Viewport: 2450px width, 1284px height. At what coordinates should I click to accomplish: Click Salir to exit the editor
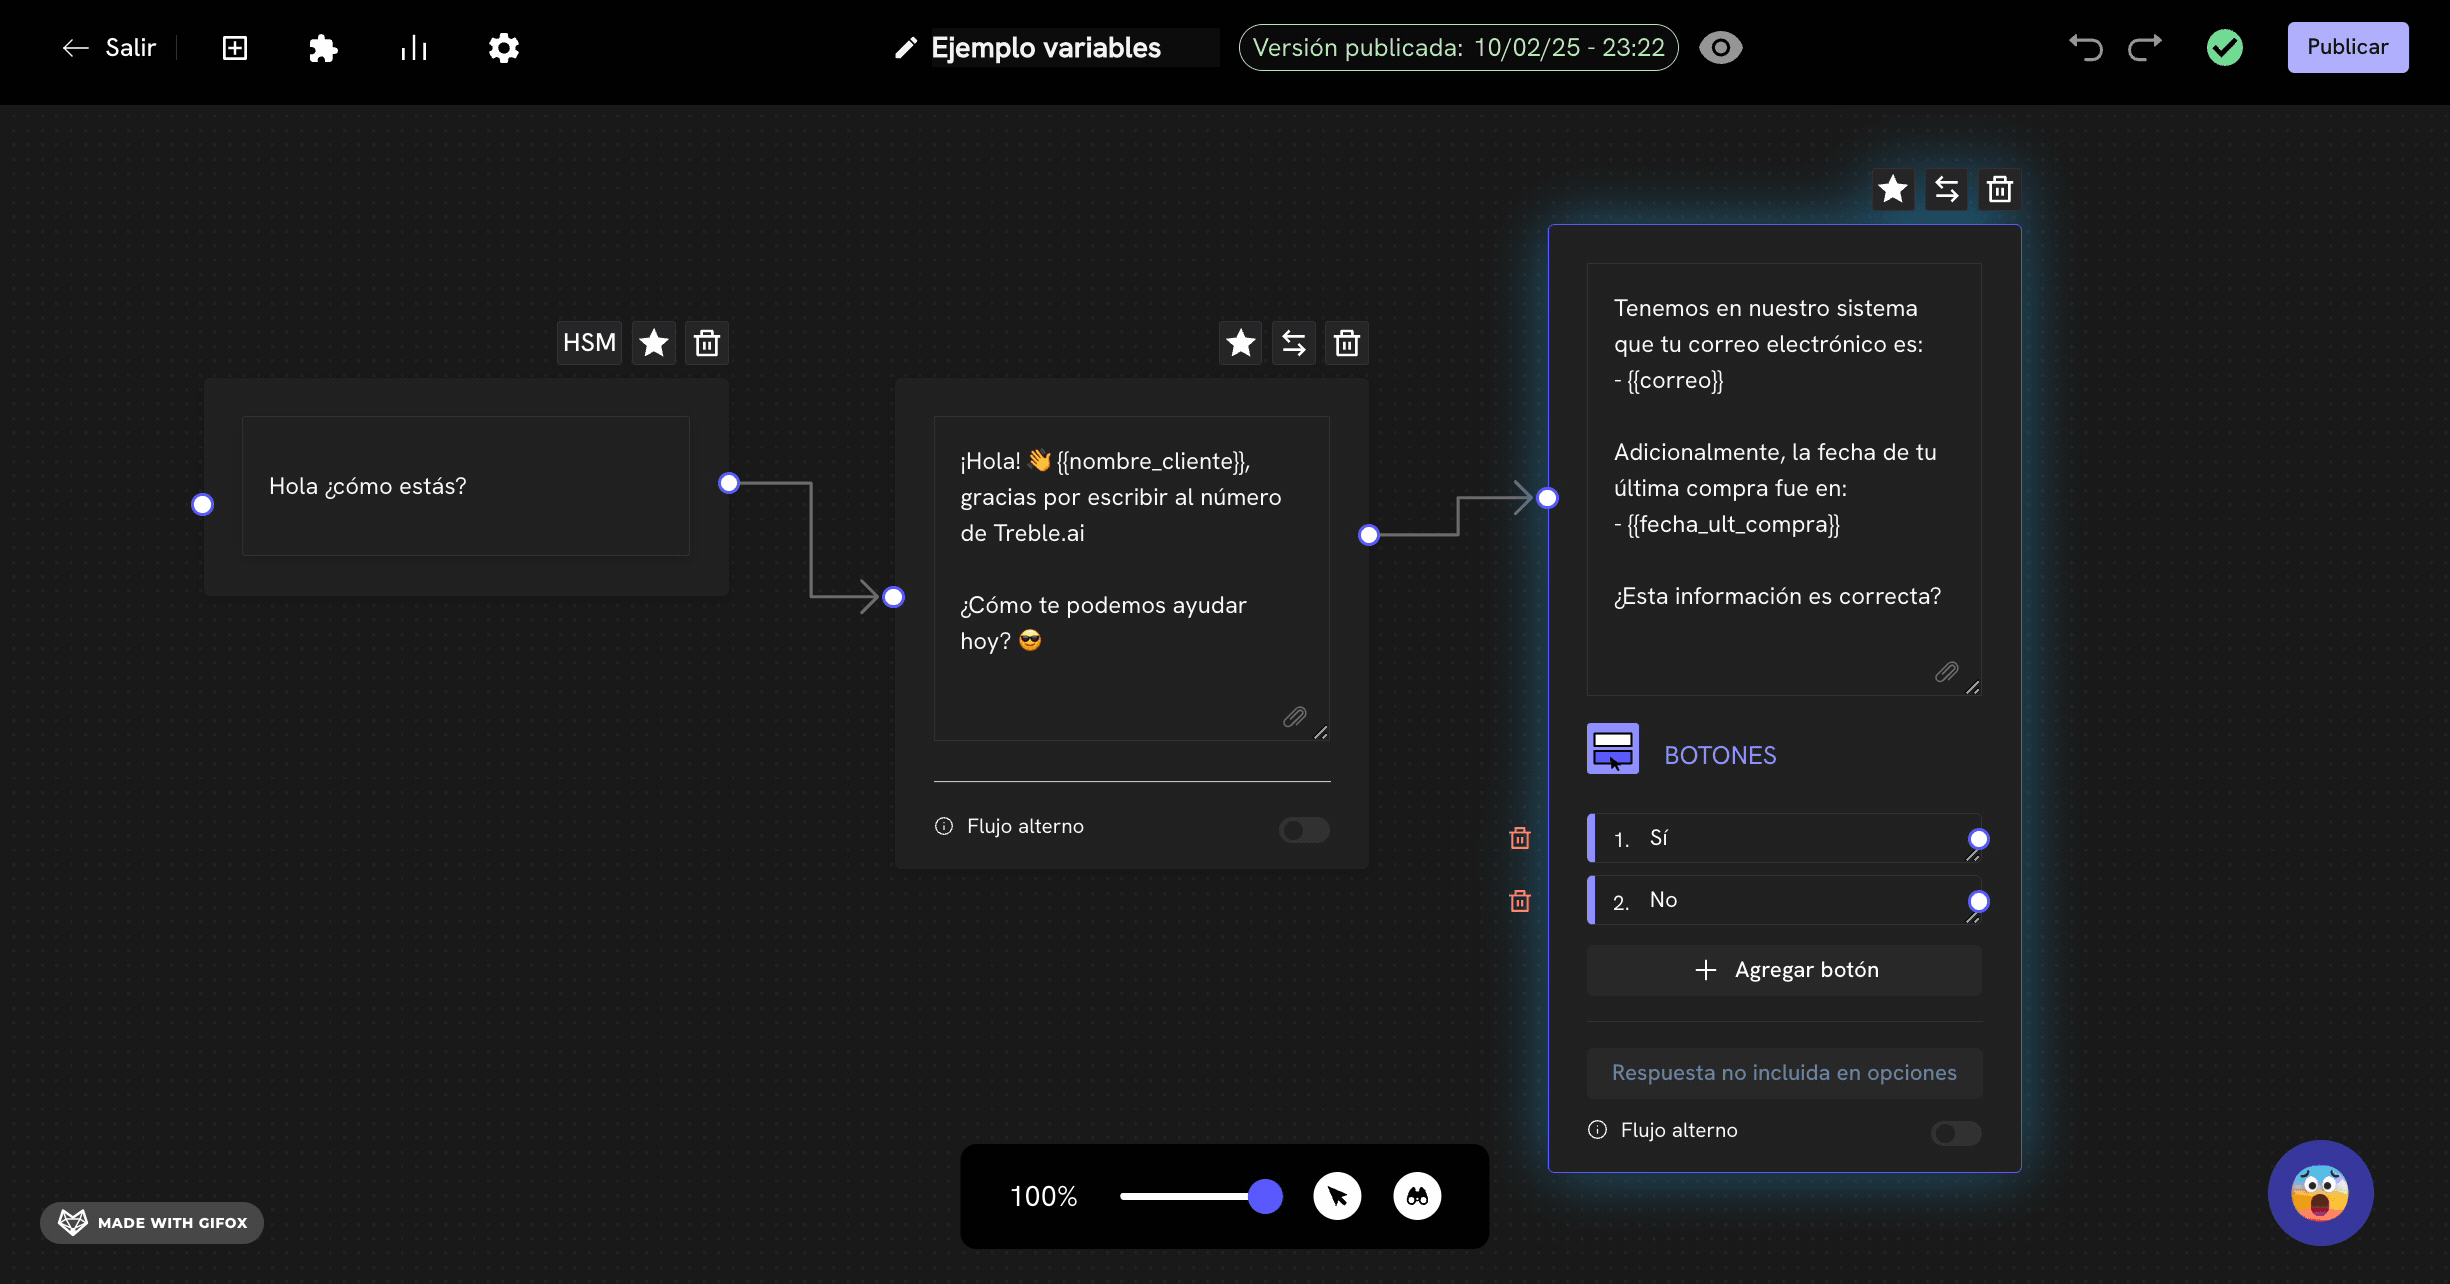coord(110,48)
